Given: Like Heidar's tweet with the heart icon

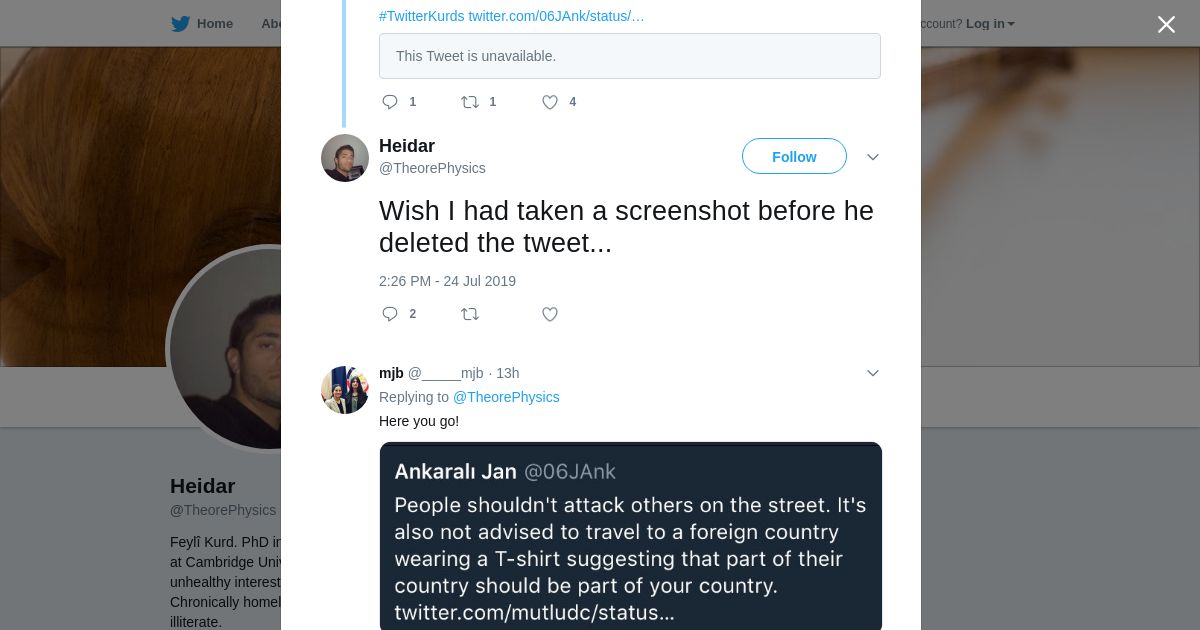Looking at the screenshot, I should (550, 314).
